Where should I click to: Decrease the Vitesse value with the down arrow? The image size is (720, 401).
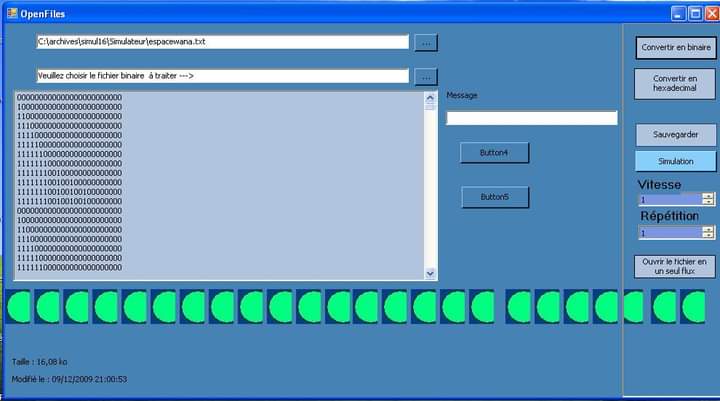tap(708, 203)
